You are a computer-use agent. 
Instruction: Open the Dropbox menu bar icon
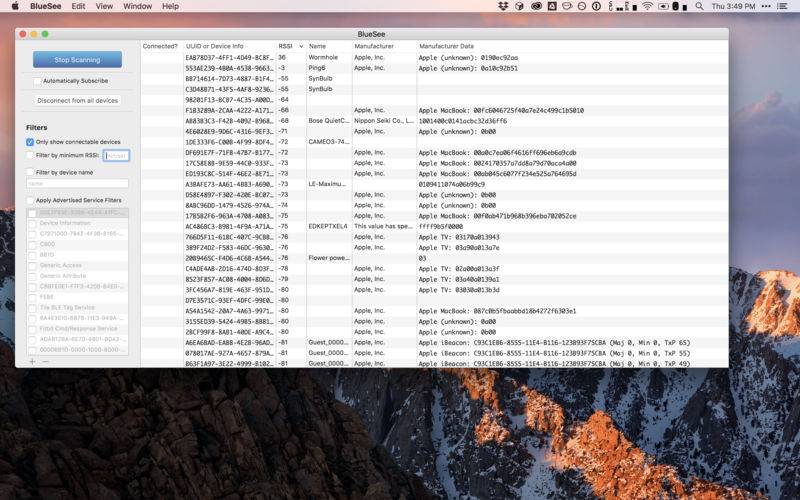[503, 6]
